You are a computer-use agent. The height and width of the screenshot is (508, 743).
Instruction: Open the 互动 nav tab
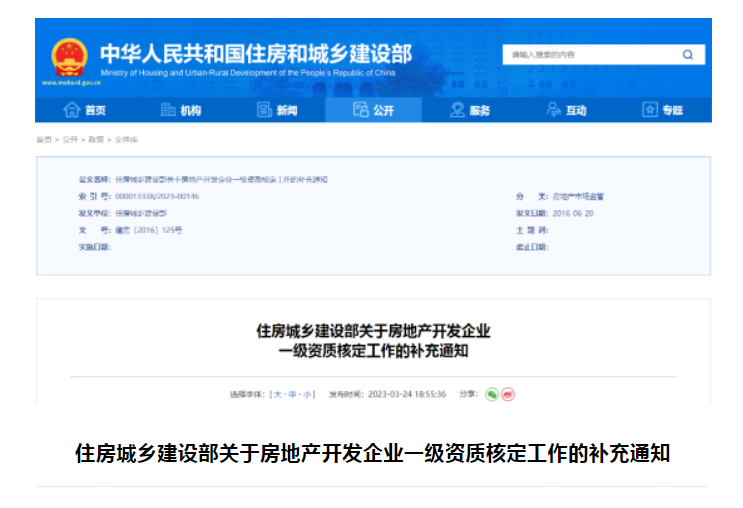[x=567, y=110]
